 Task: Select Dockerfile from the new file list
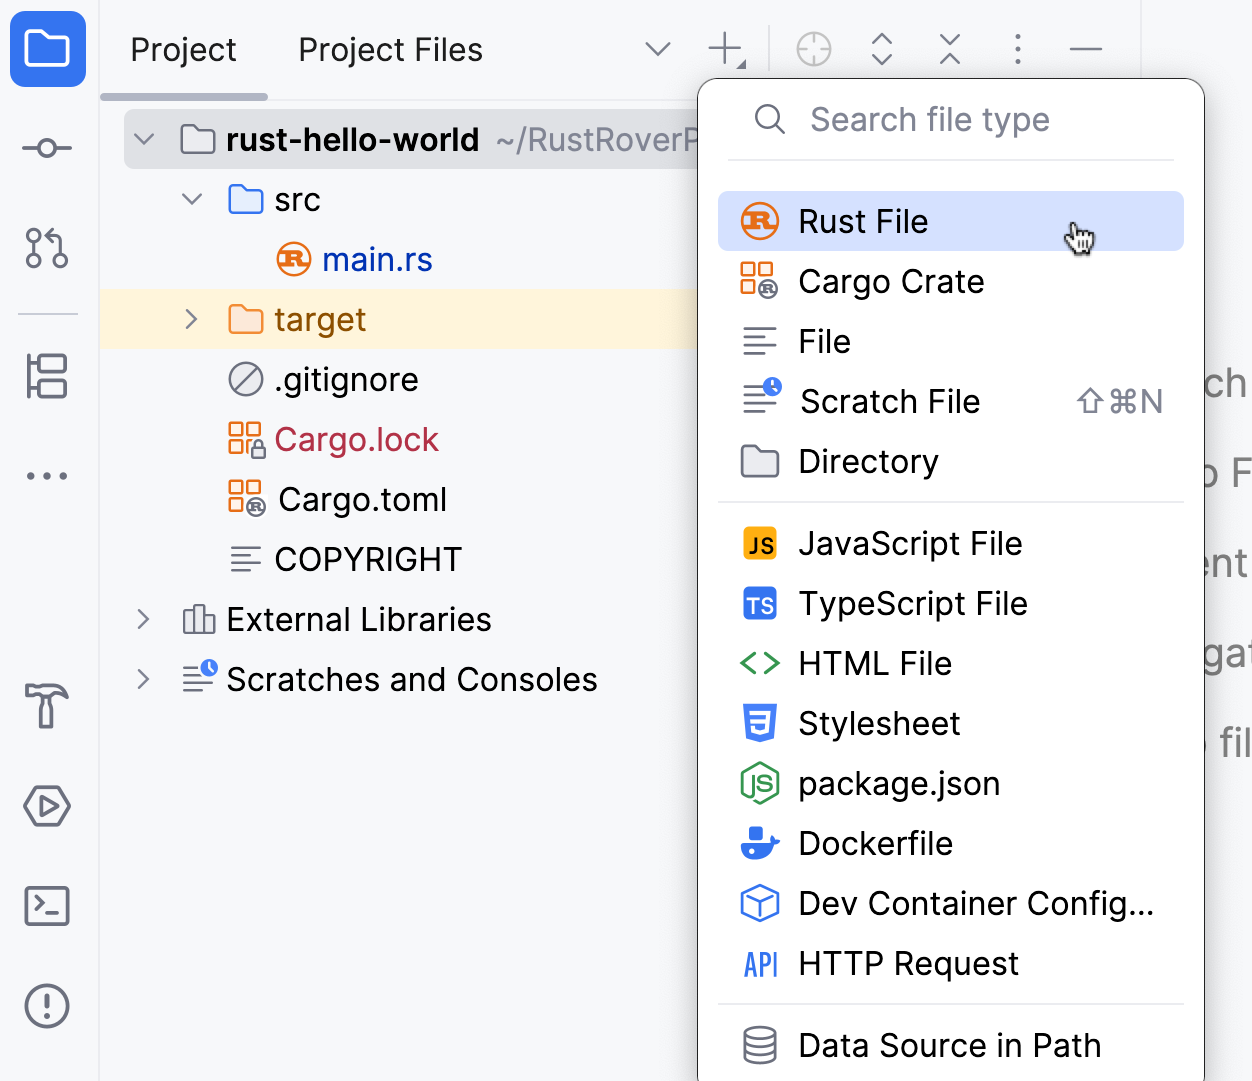pyautogui.click(x=875, y=843)
